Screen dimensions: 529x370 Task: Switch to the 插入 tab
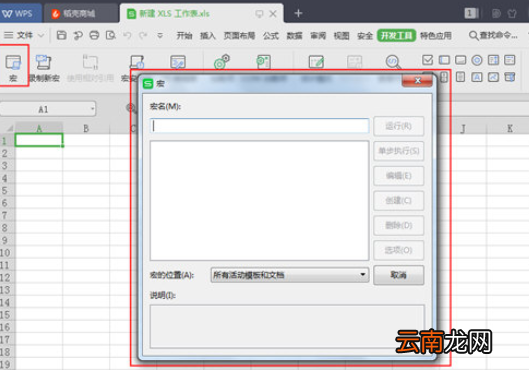tap(207, 35)
